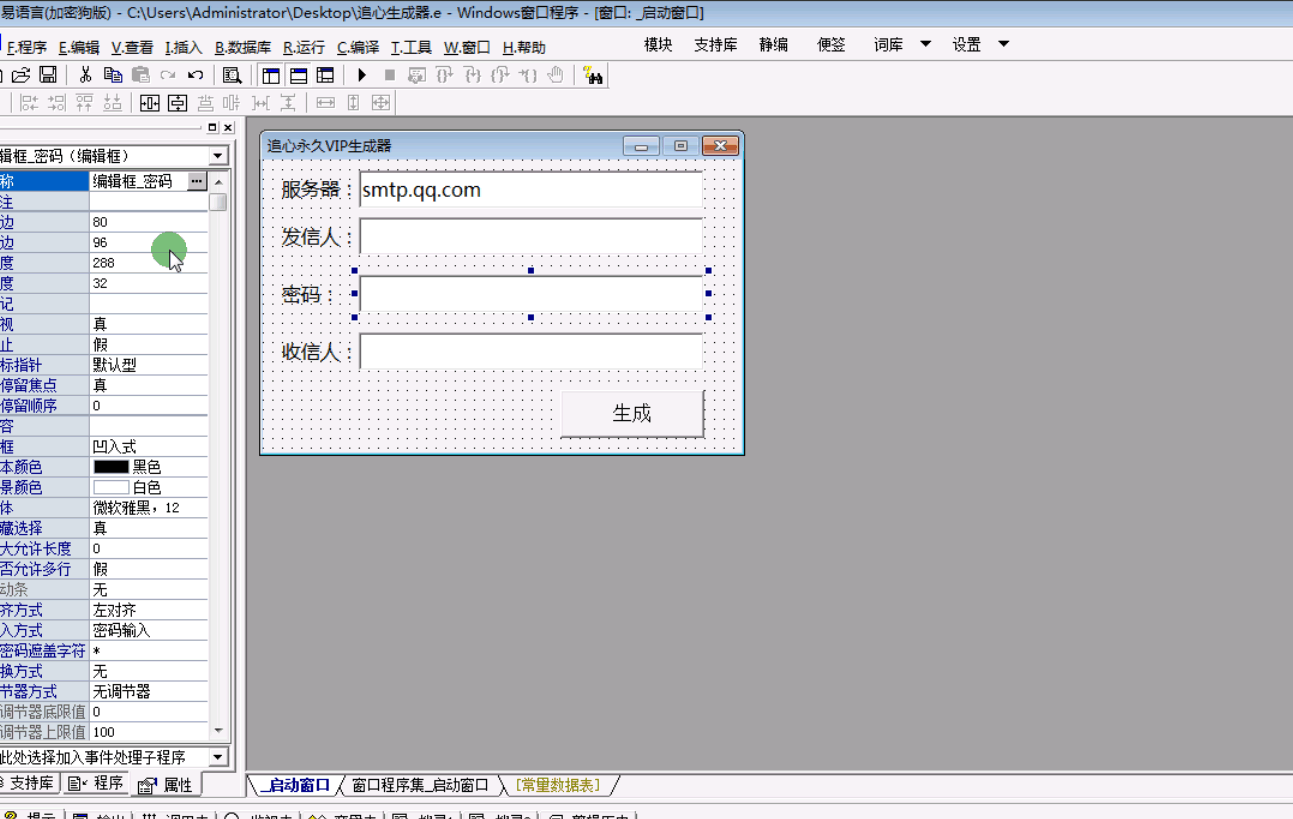Click the 模块 toolbar button
This screenshot has width=1293, height=819.
pyautogui.click(x=658, y=44)
